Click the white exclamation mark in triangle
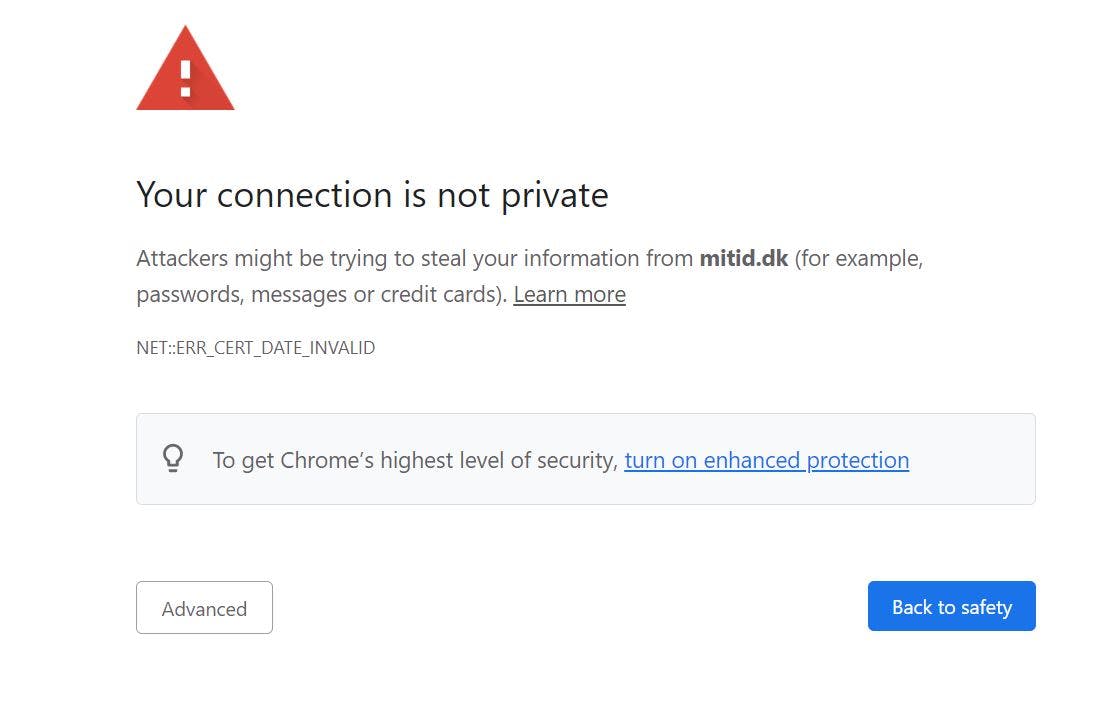The image size is (1110, 701). tap(185, 77)
